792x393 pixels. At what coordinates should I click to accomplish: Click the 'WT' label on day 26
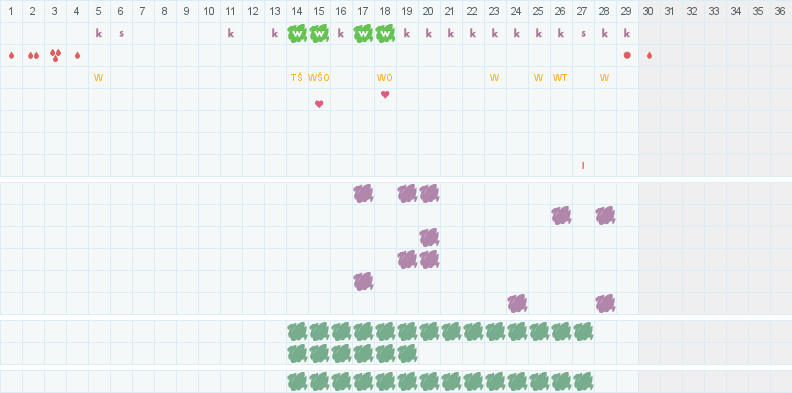[560, 78]
